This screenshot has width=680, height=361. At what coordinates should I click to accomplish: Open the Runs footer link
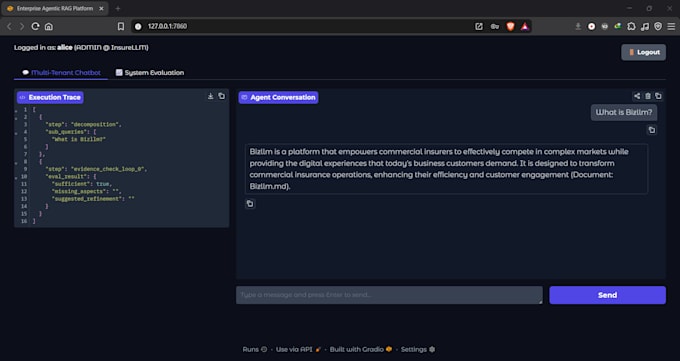pos(255,349)
